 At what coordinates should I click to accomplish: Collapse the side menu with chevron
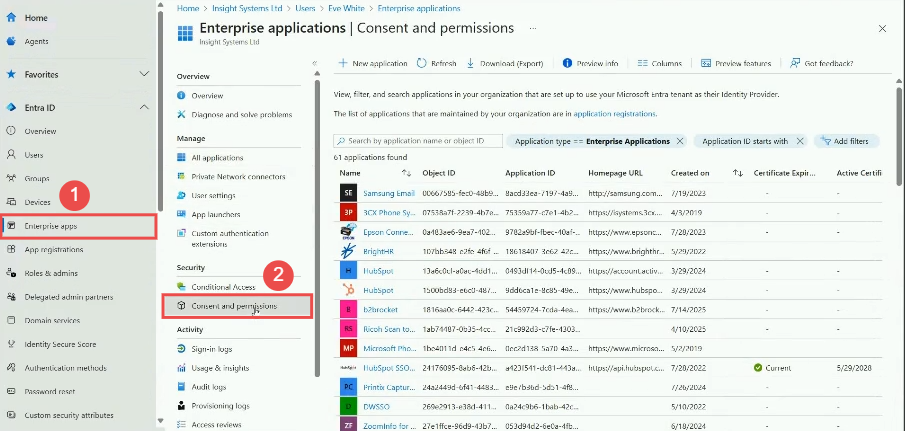click(x=315, y=63)
